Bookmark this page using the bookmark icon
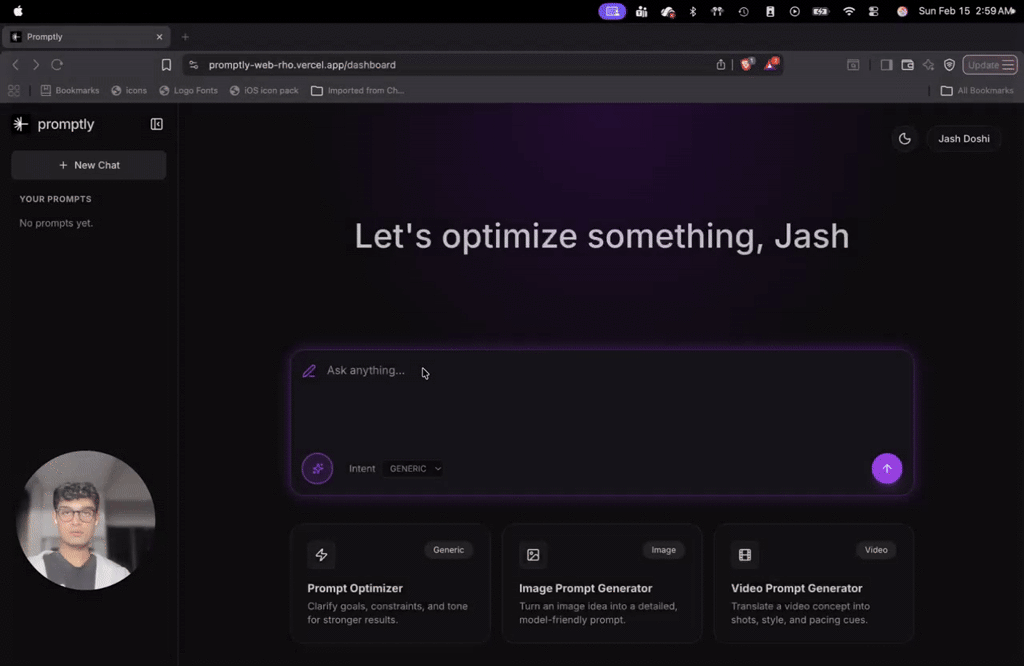 point(166,65)
